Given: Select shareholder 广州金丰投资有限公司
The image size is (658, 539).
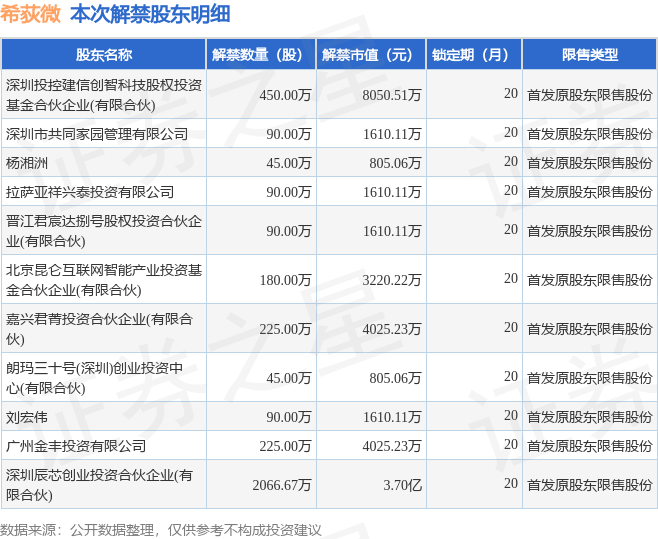Looking at the screenshot, I should [x=76, y=446].
